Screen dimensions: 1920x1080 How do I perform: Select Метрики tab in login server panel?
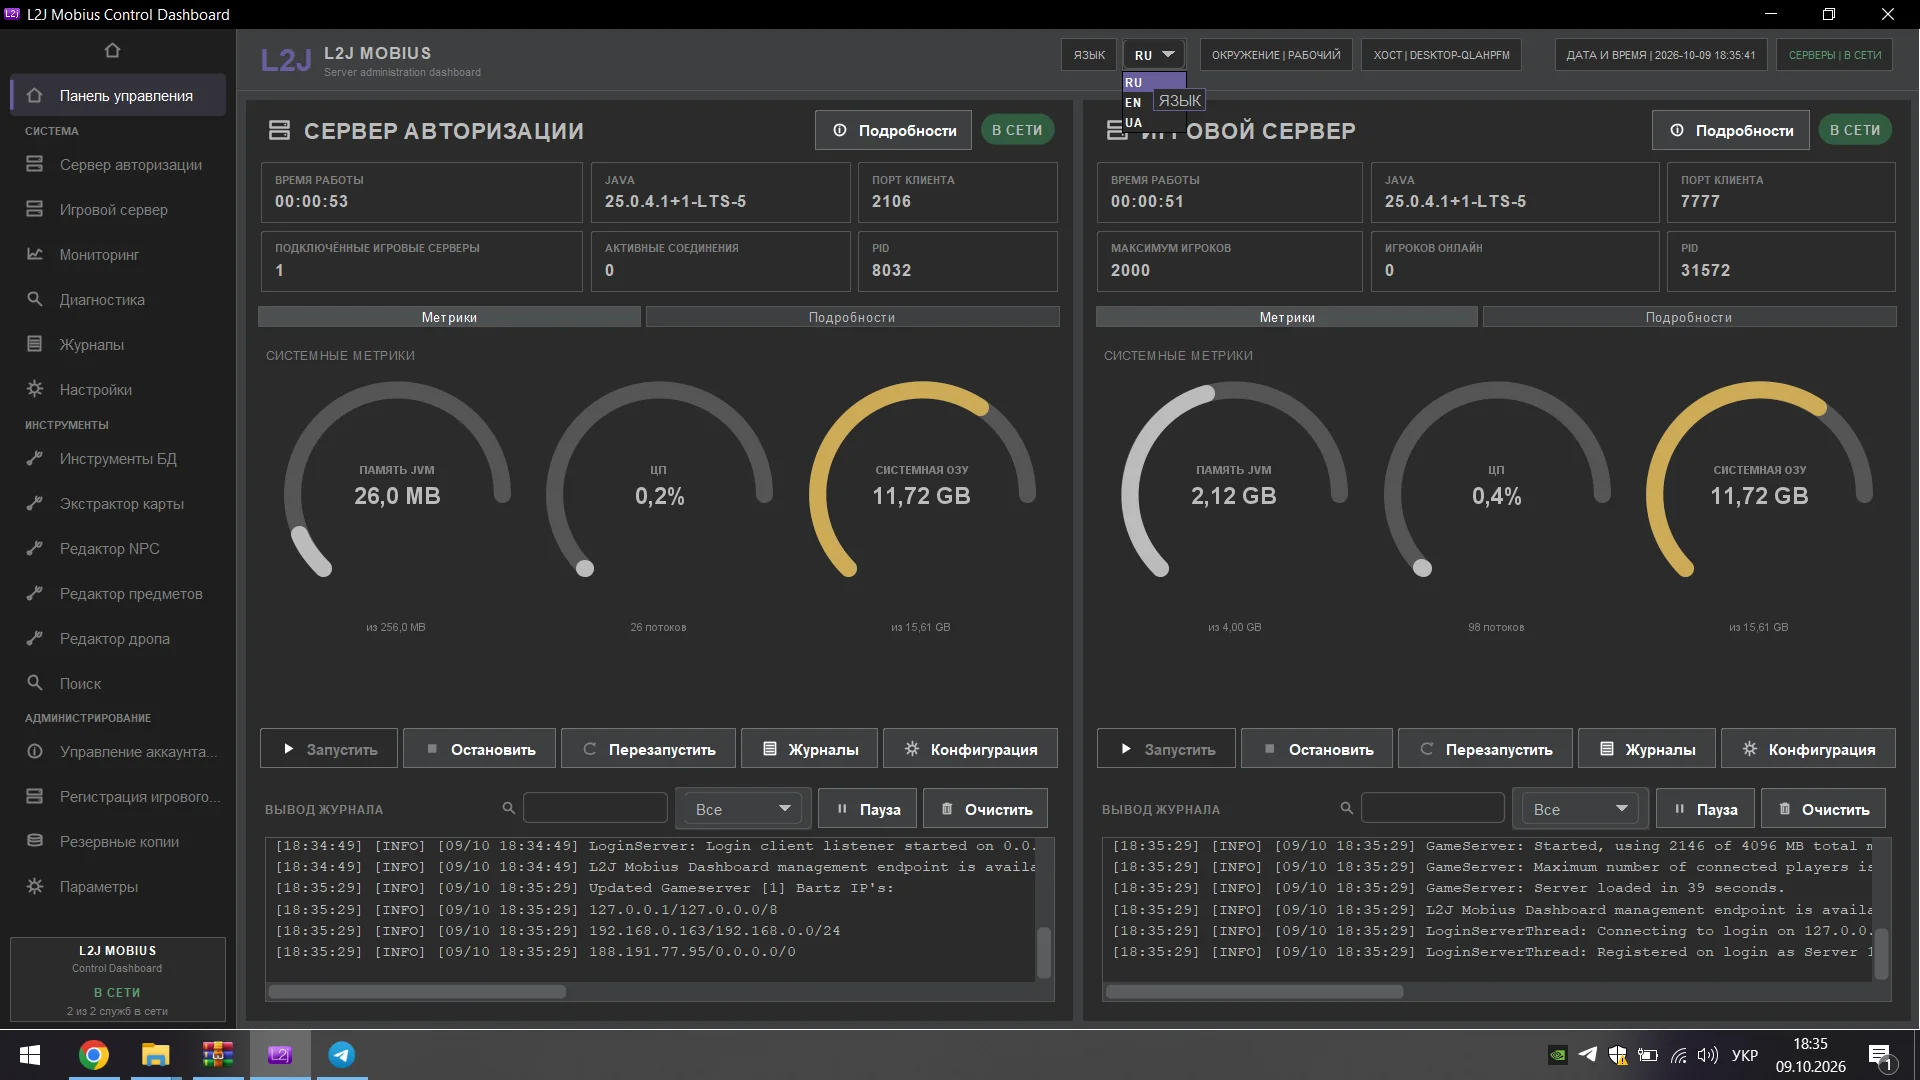tap(449, 317)
